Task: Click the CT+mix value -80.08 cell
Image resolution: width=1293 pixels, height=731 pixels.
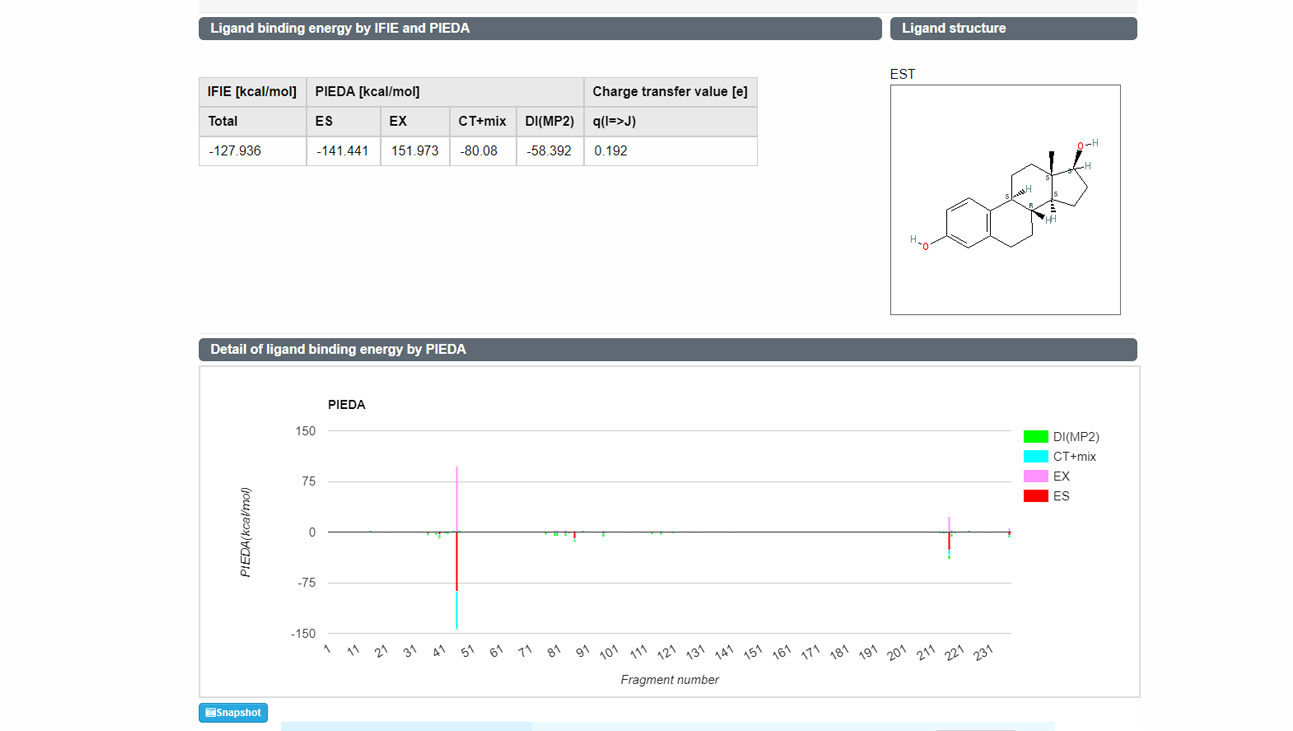Action: (x=483, y=151)
